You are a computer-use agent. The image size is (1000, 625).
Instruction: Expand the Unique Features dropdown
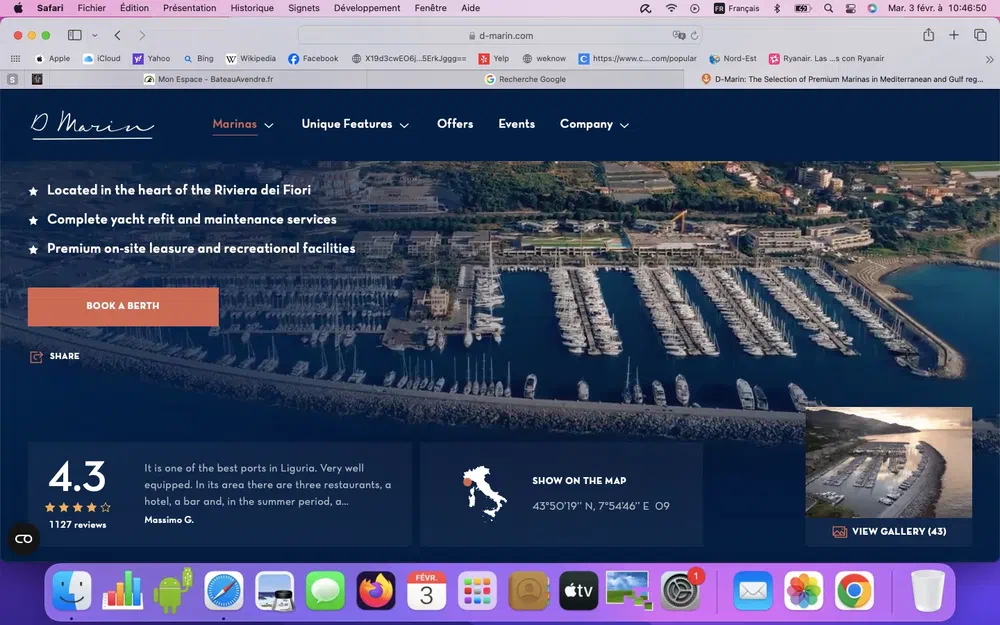pos(355,125)
